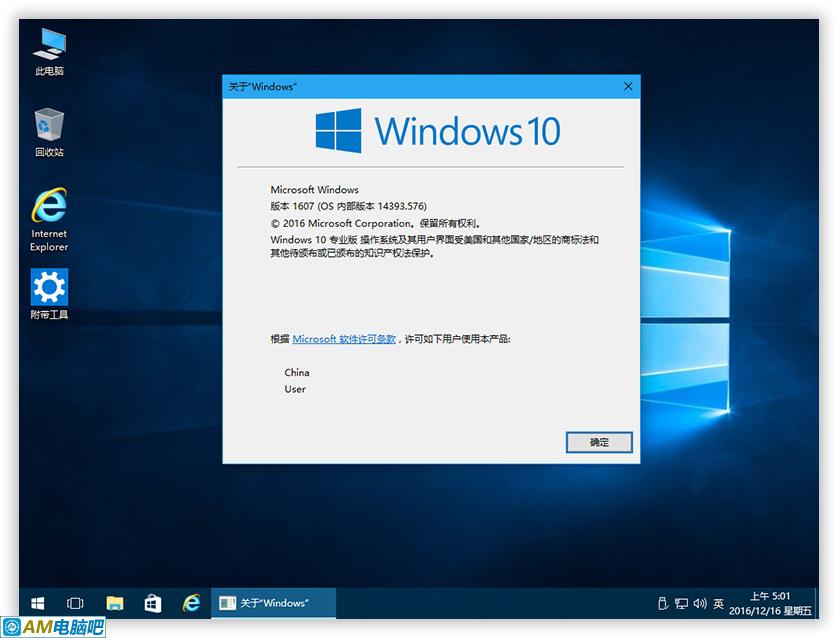
Task: Select the 此电脑 desktop icon
Action: point(49,52)
